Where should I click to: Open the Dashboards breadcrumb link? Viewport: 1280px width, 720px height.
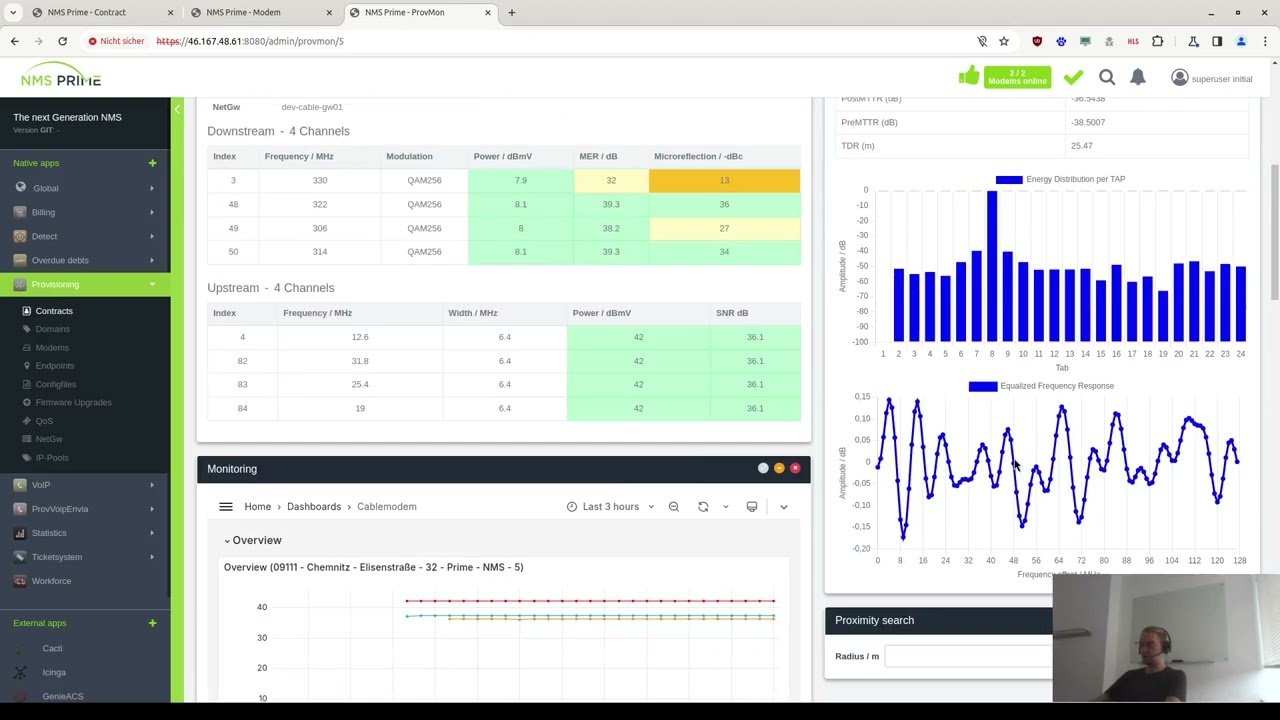pos(314,507)
